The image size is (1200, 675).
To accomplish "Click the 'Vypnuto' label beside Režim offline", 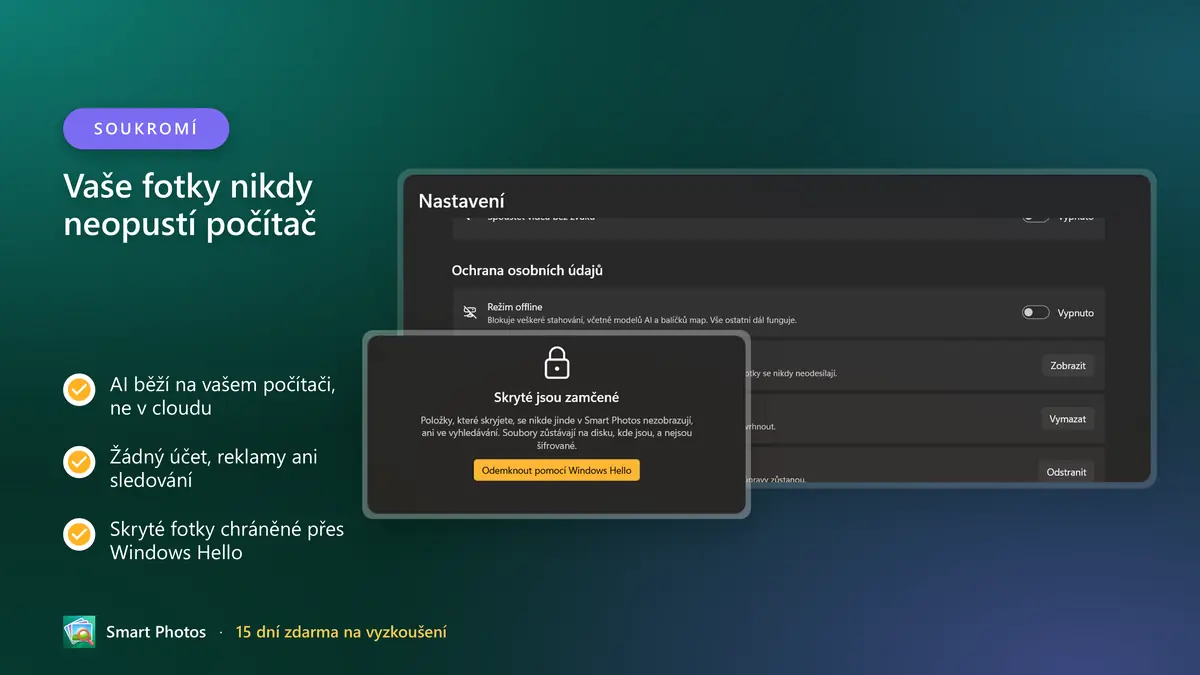I will [x=1076, y=313].
